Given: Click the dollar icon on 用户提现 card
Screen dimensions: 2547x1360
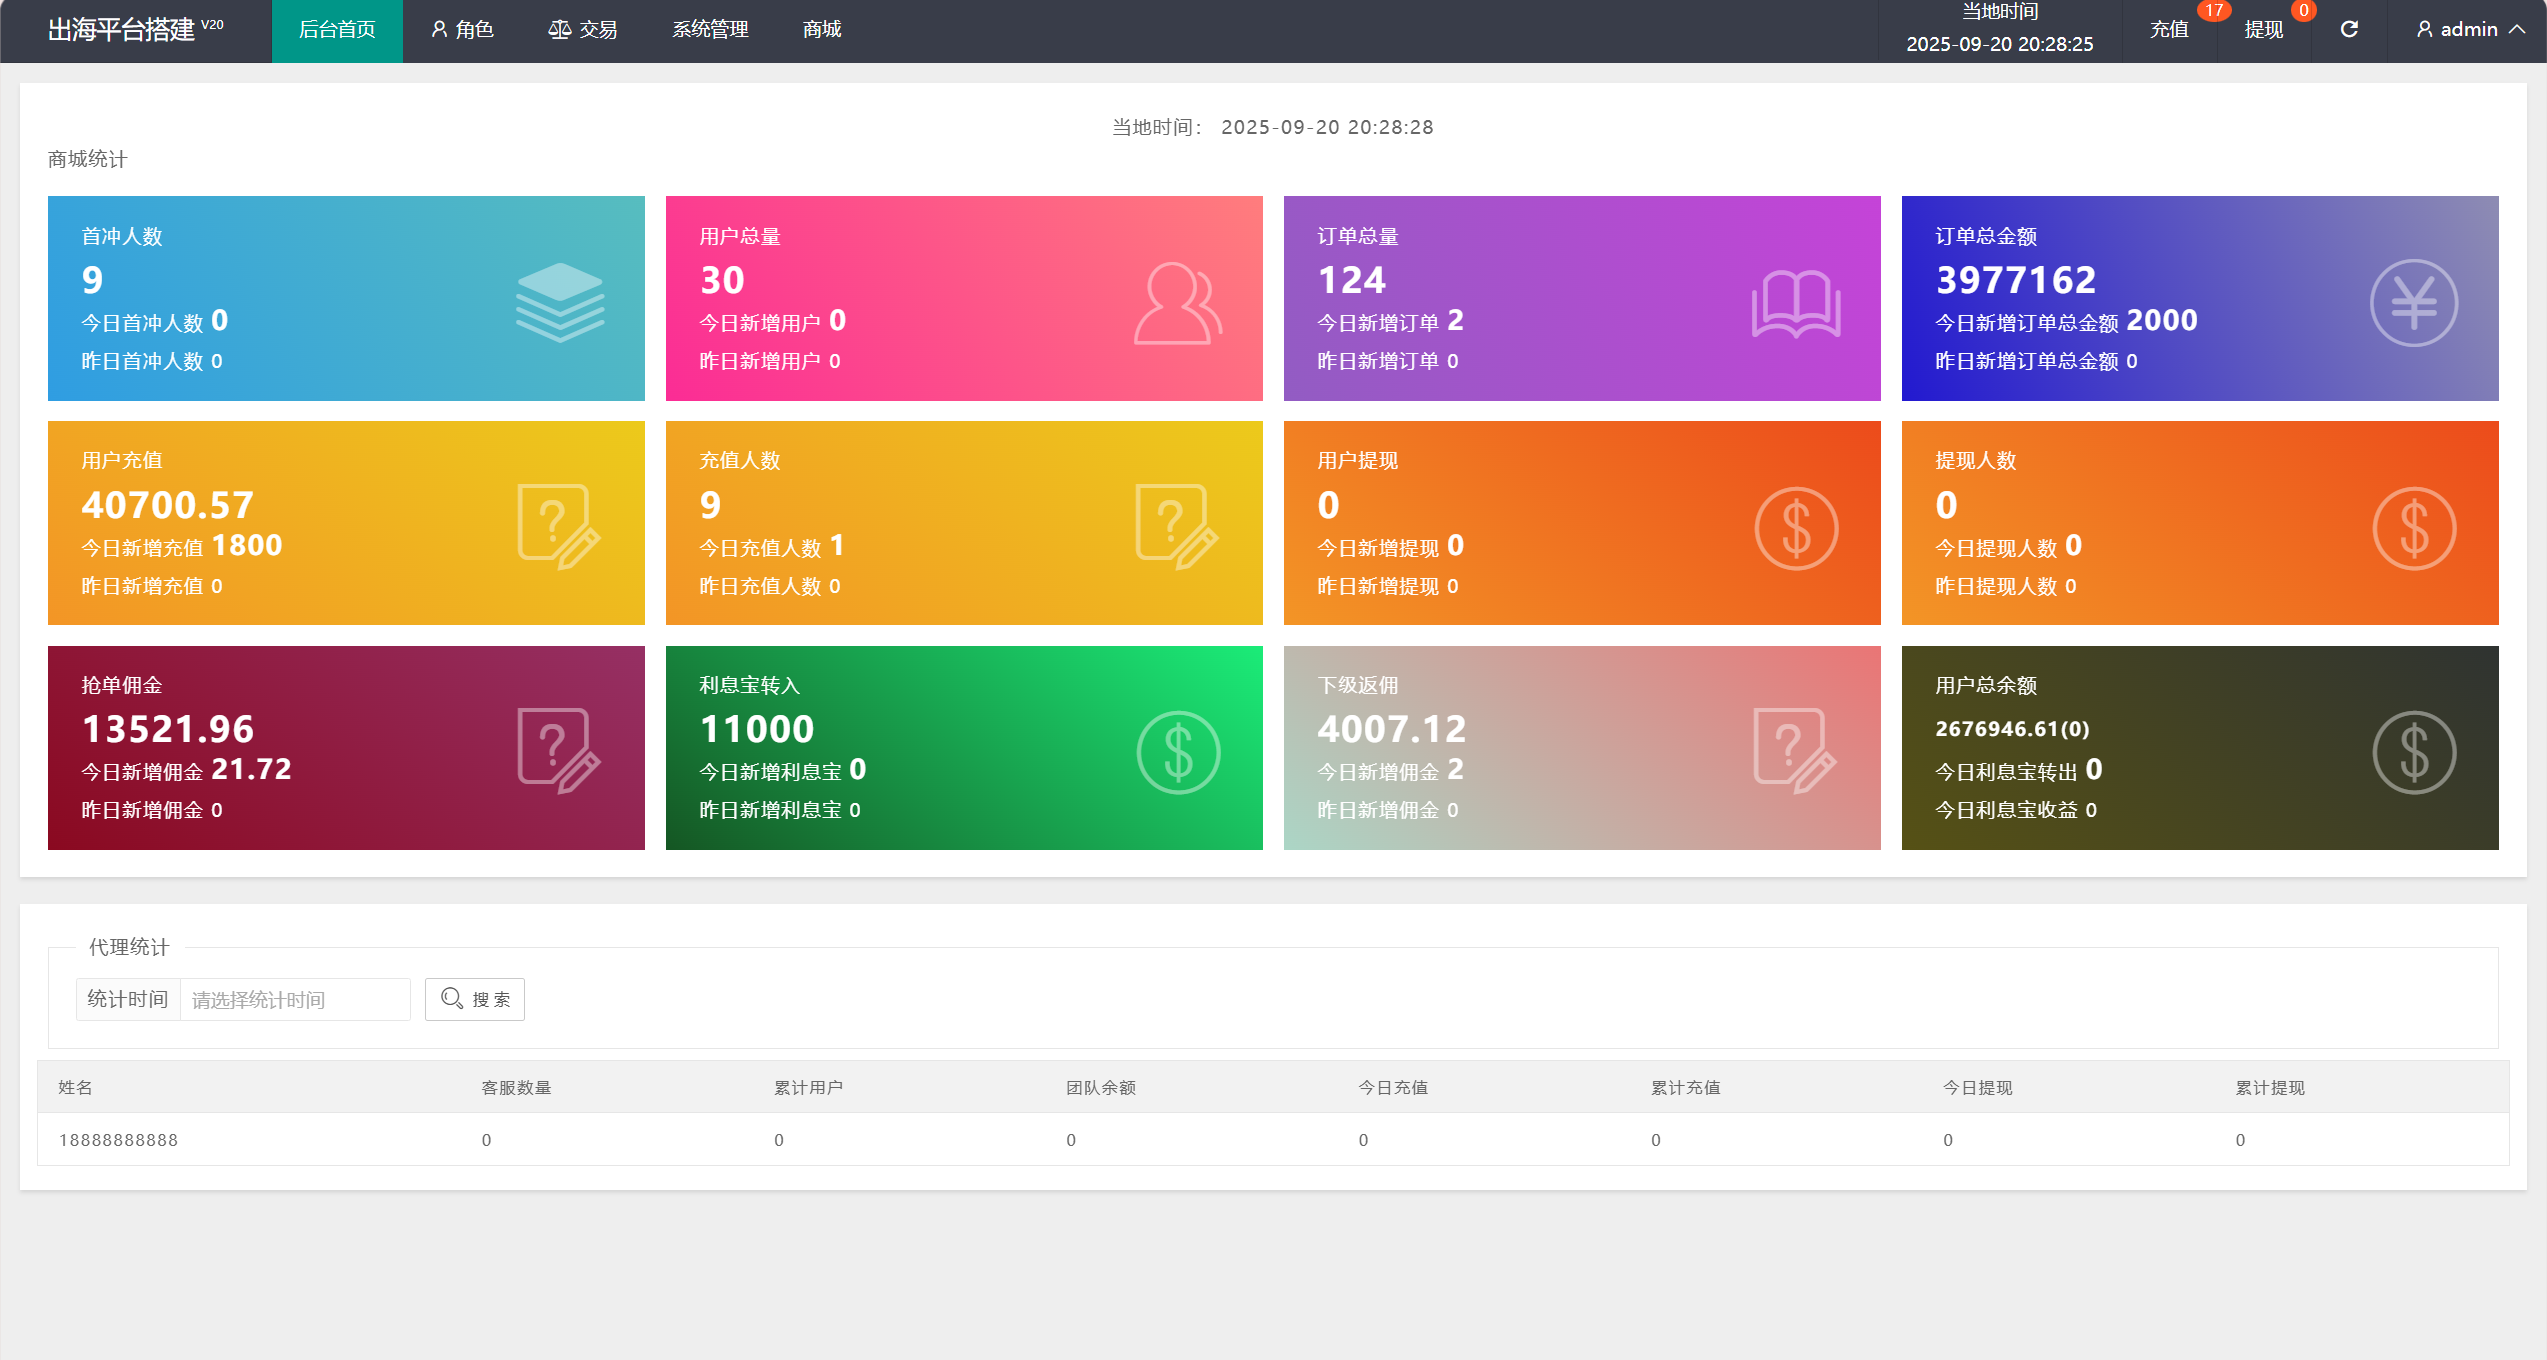Looking at the screenshot, I should [1796, 528].
